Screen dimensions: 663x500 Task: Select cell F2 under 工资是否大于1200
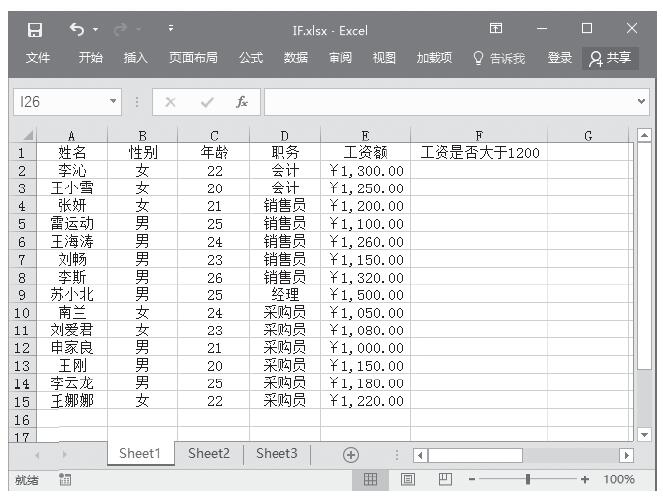tap(479, 171)
